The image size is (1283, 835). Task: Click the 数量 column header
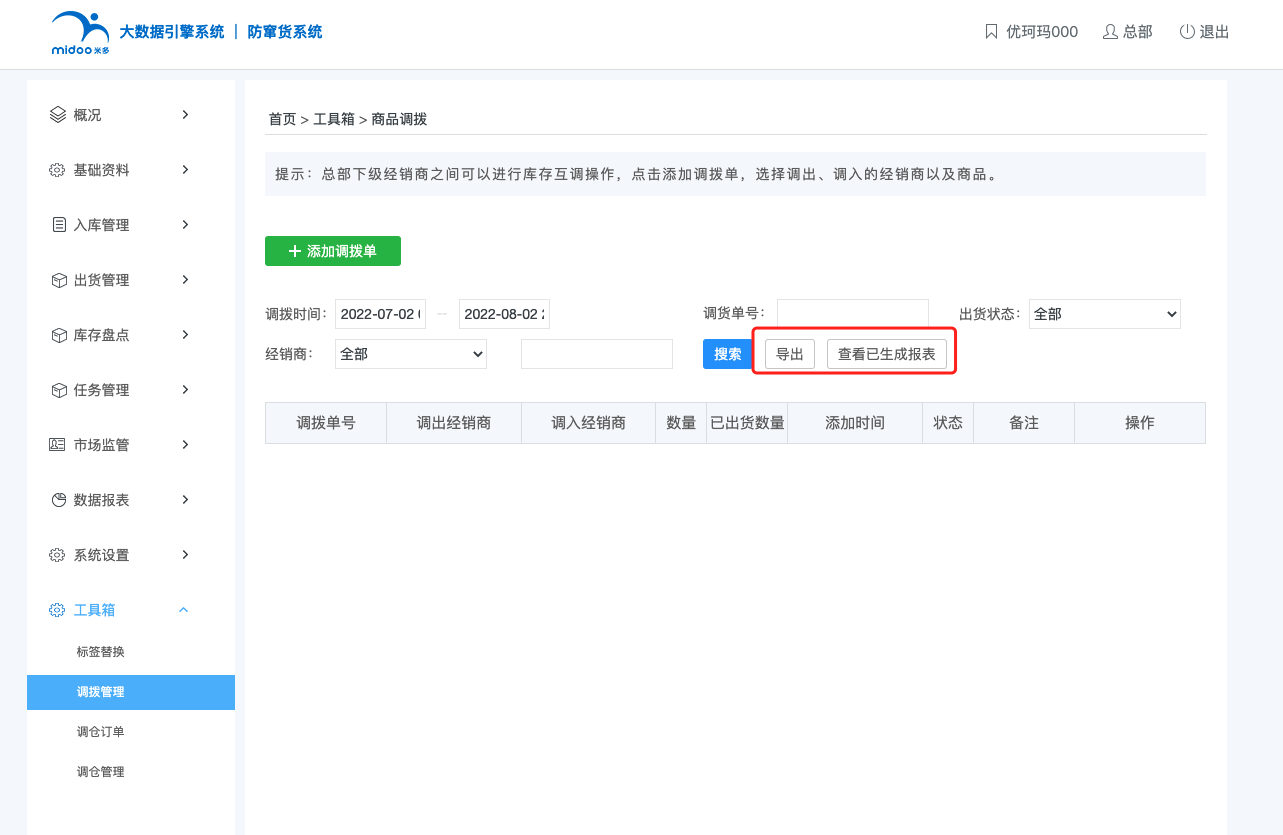click(x=681, y=423)
